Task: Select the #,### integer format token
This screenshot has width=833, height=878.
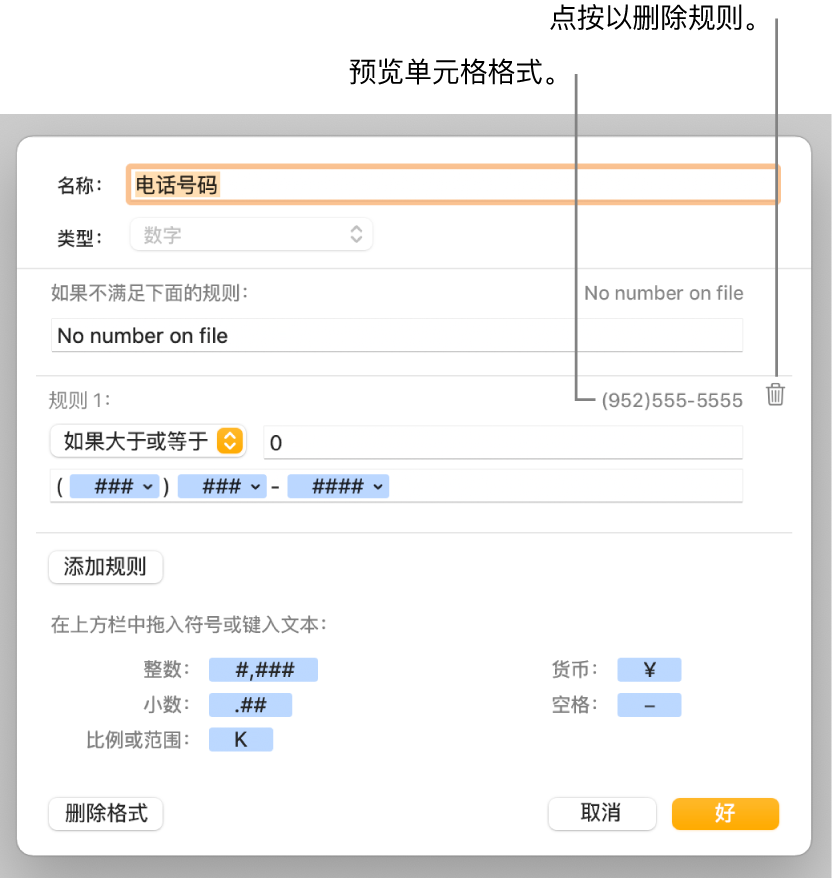Action: point(263,669)
